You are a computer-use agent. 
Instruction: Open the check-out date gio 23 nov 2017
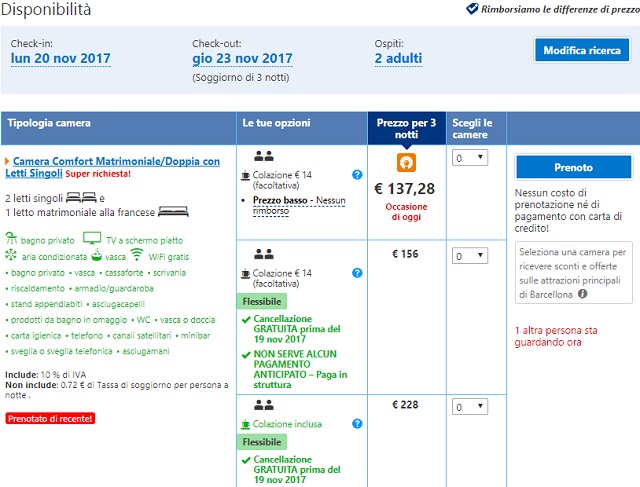(x=242, y=58)
